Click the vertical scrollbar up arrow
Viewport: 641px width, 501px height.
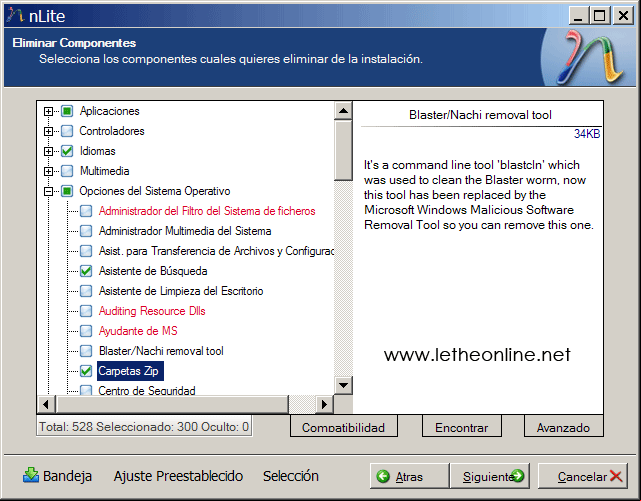click(x=343, y=110)
